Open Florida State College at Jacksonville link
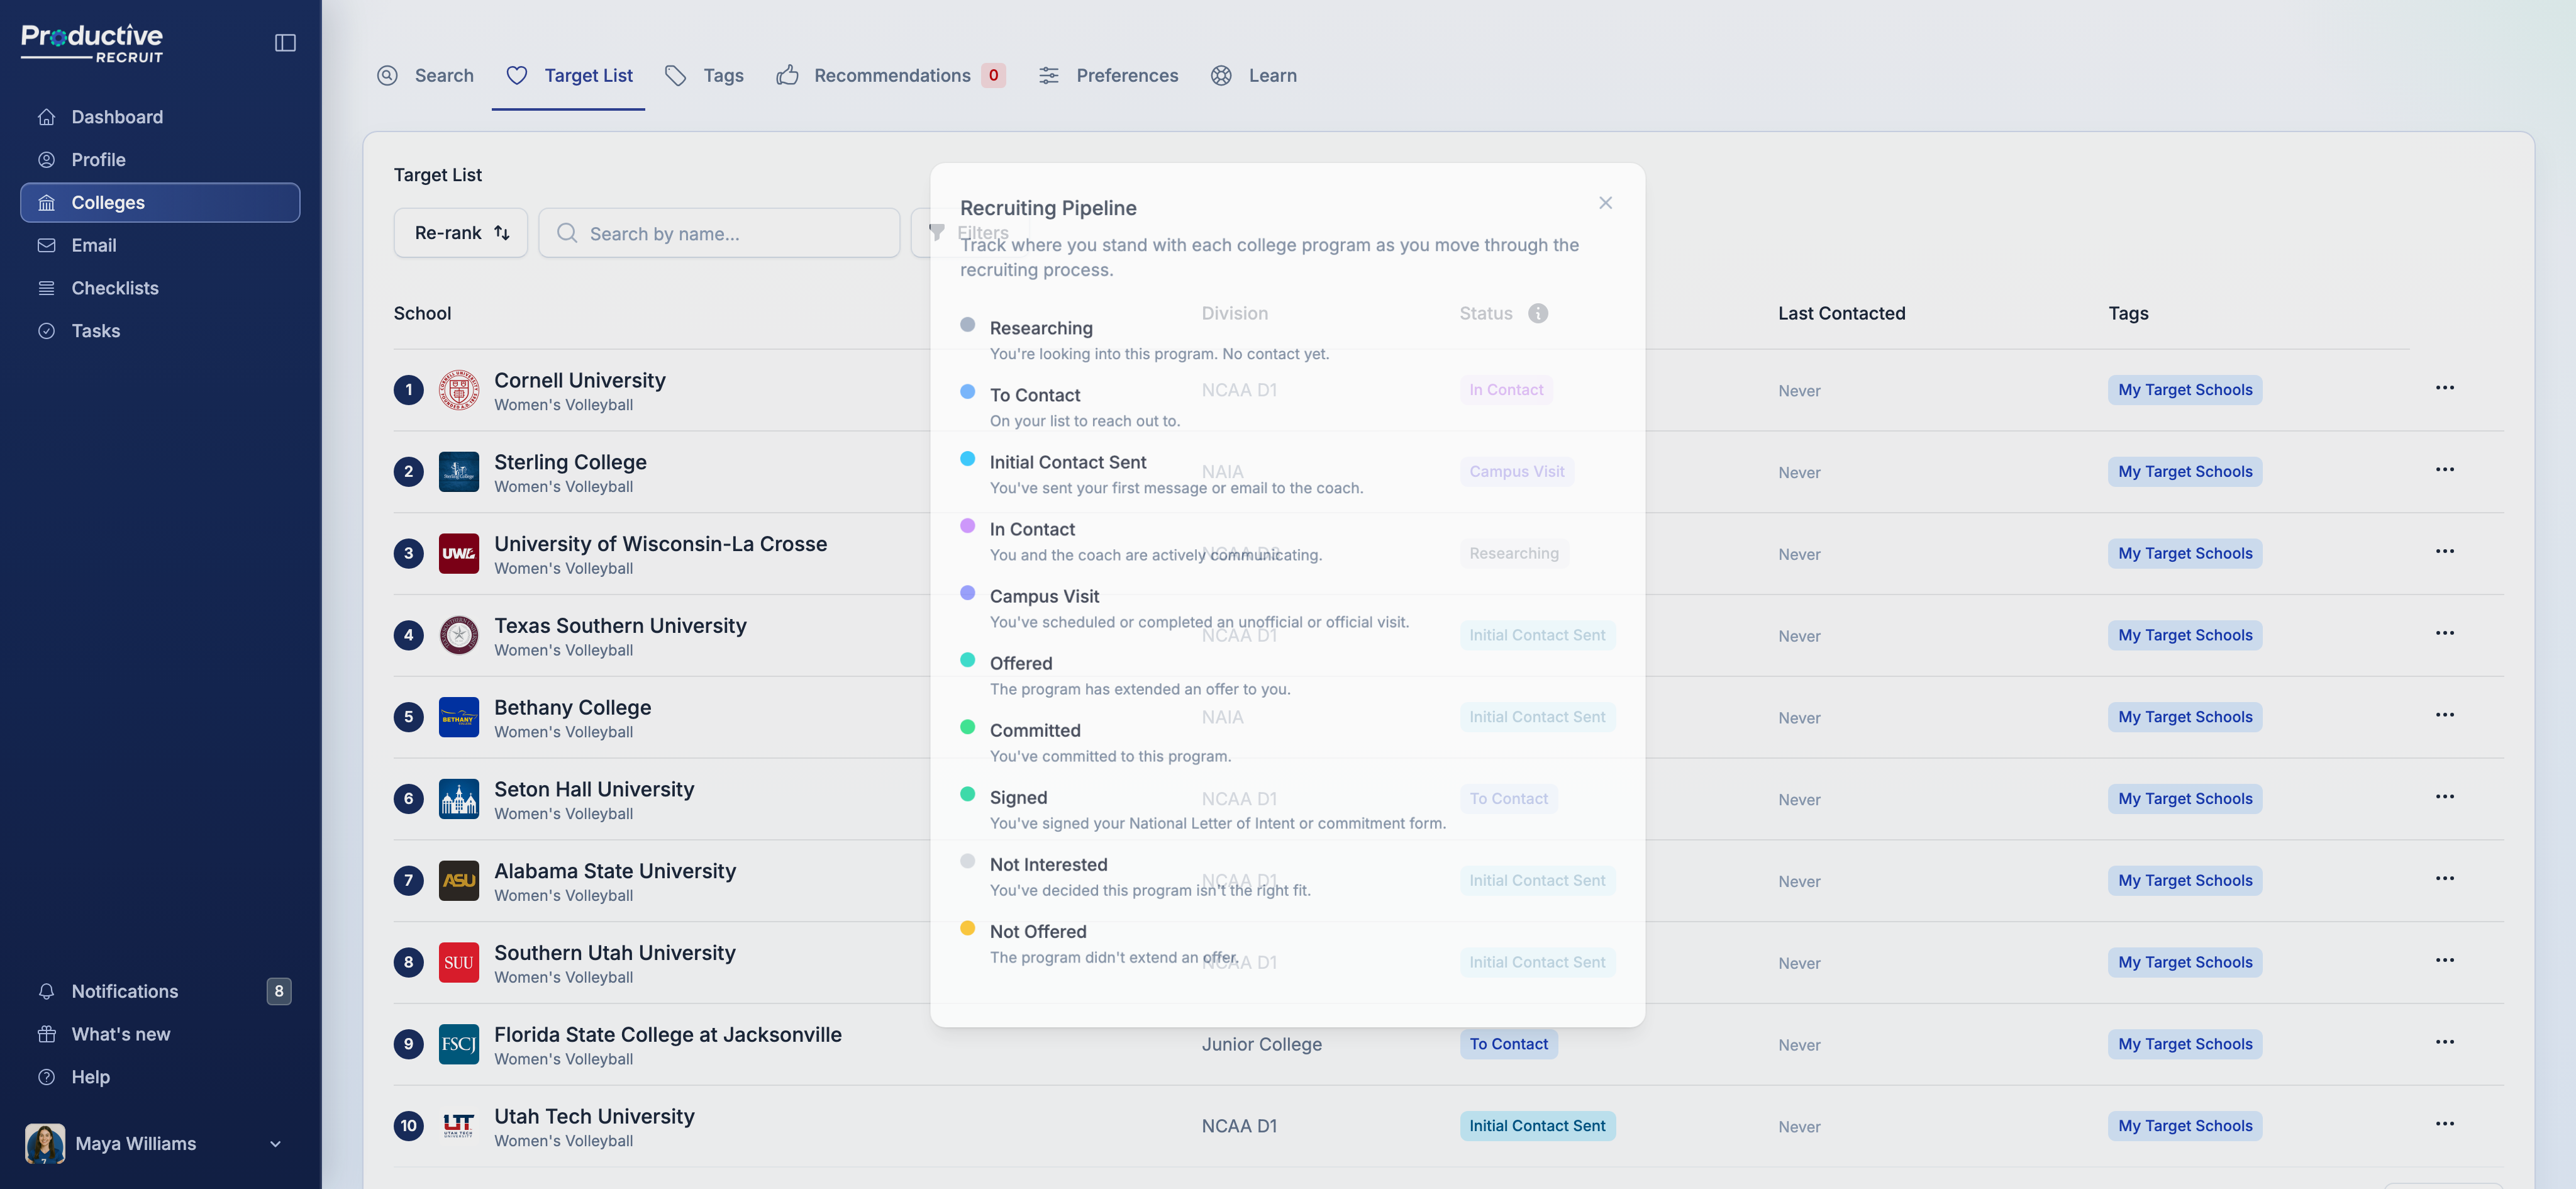 (668, 1034)
